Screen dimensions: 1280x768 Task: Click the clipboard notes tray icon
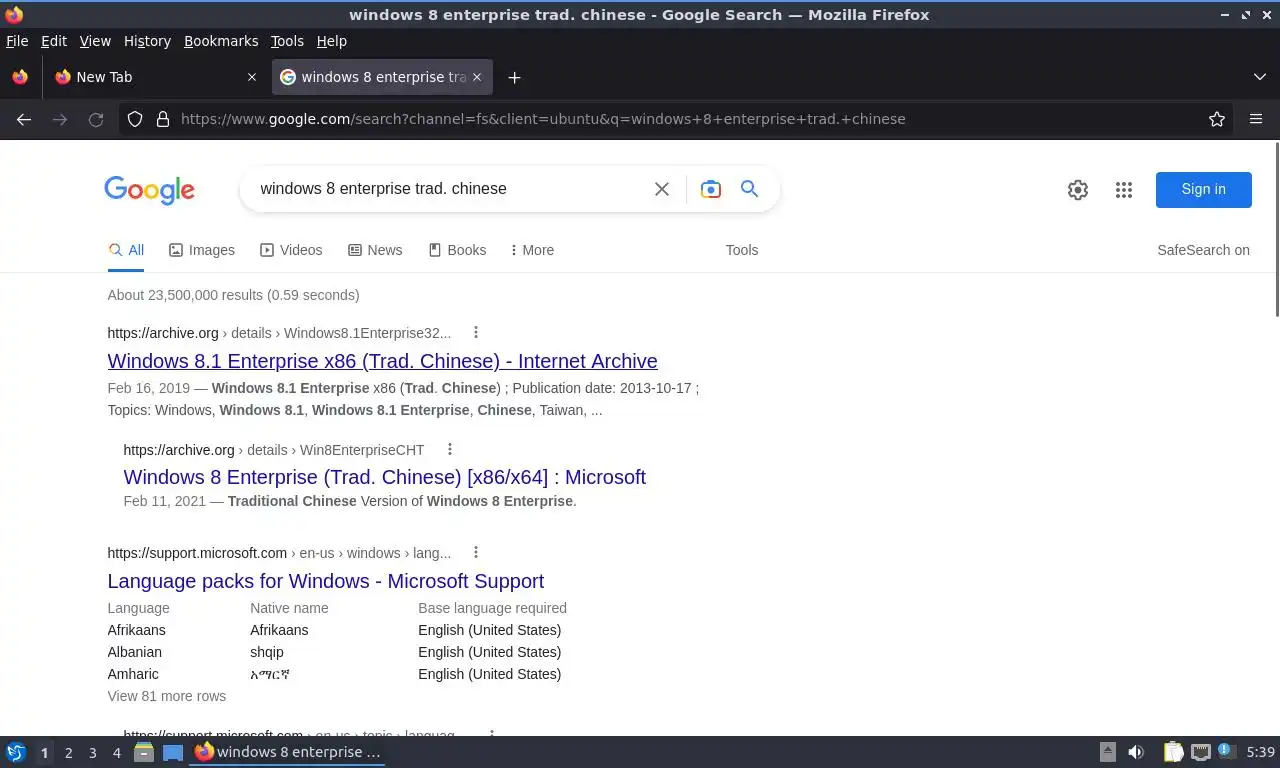click(1173, 752)
